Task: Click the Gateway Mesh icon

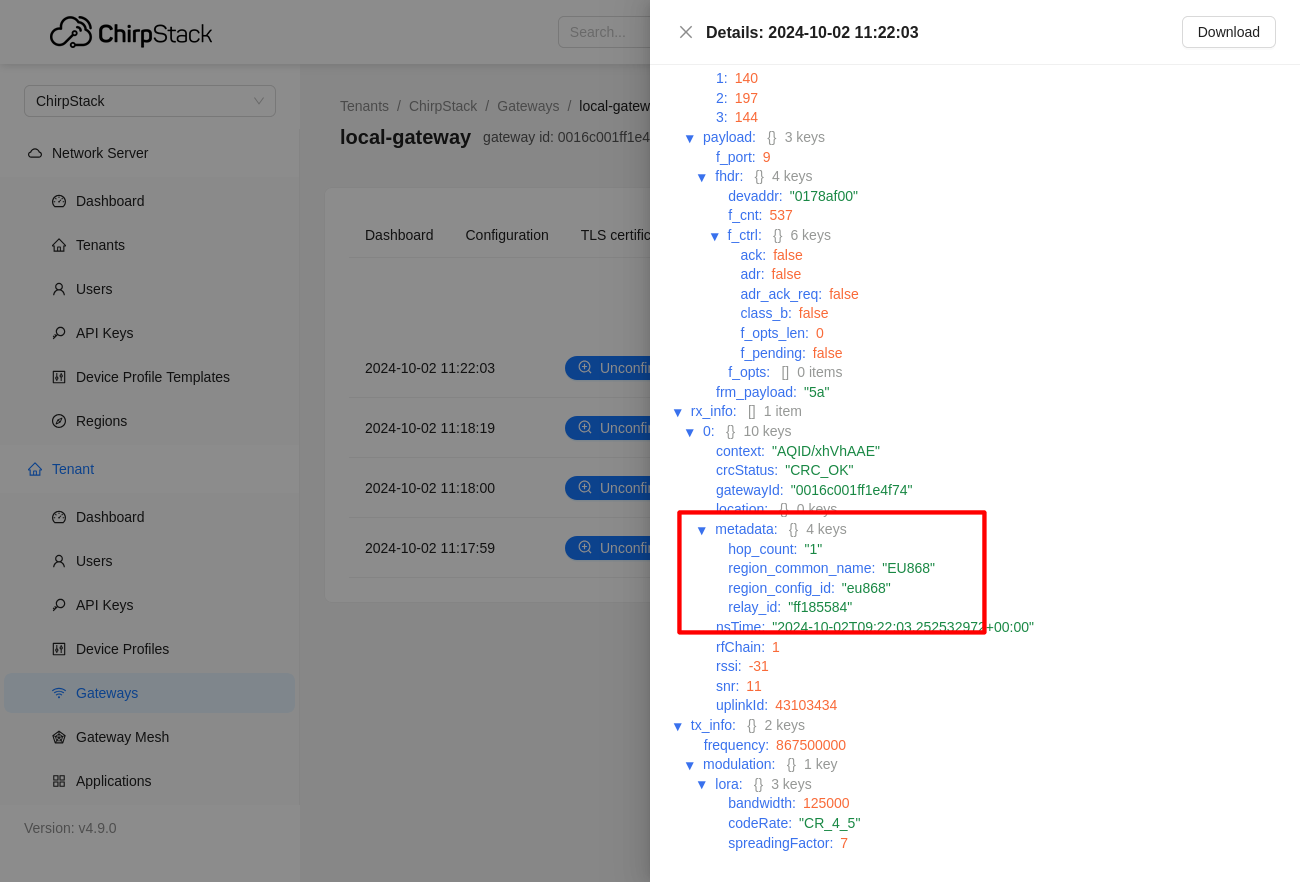Action: [x=59, y=737]
